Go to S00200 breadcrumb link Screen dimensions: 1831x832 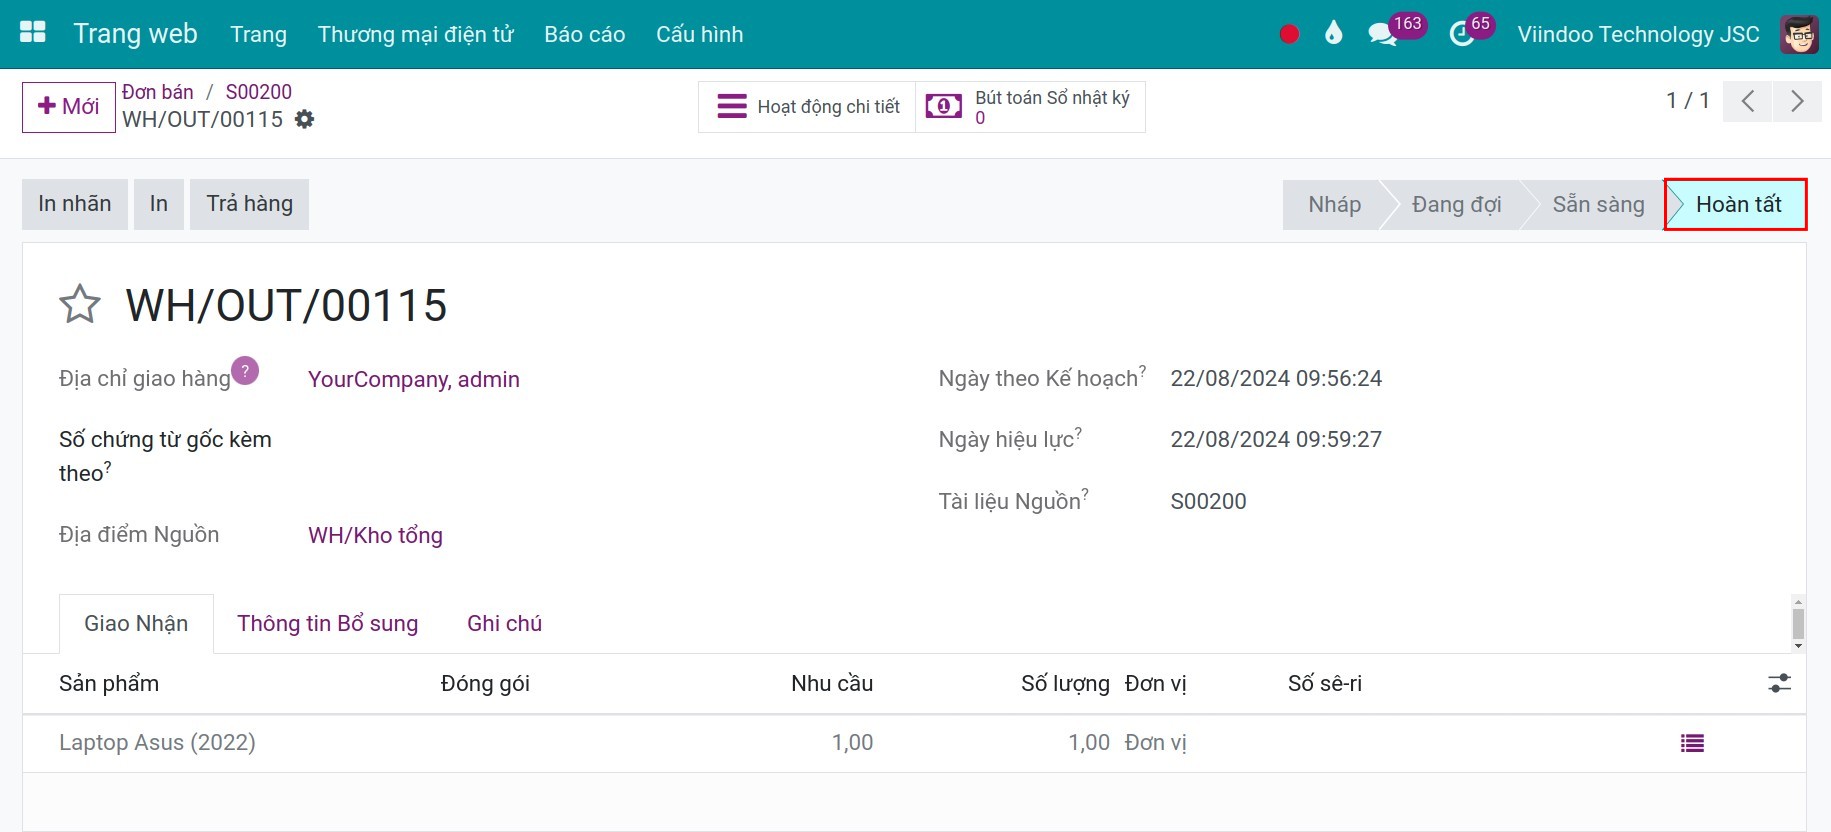click(259, 92)
